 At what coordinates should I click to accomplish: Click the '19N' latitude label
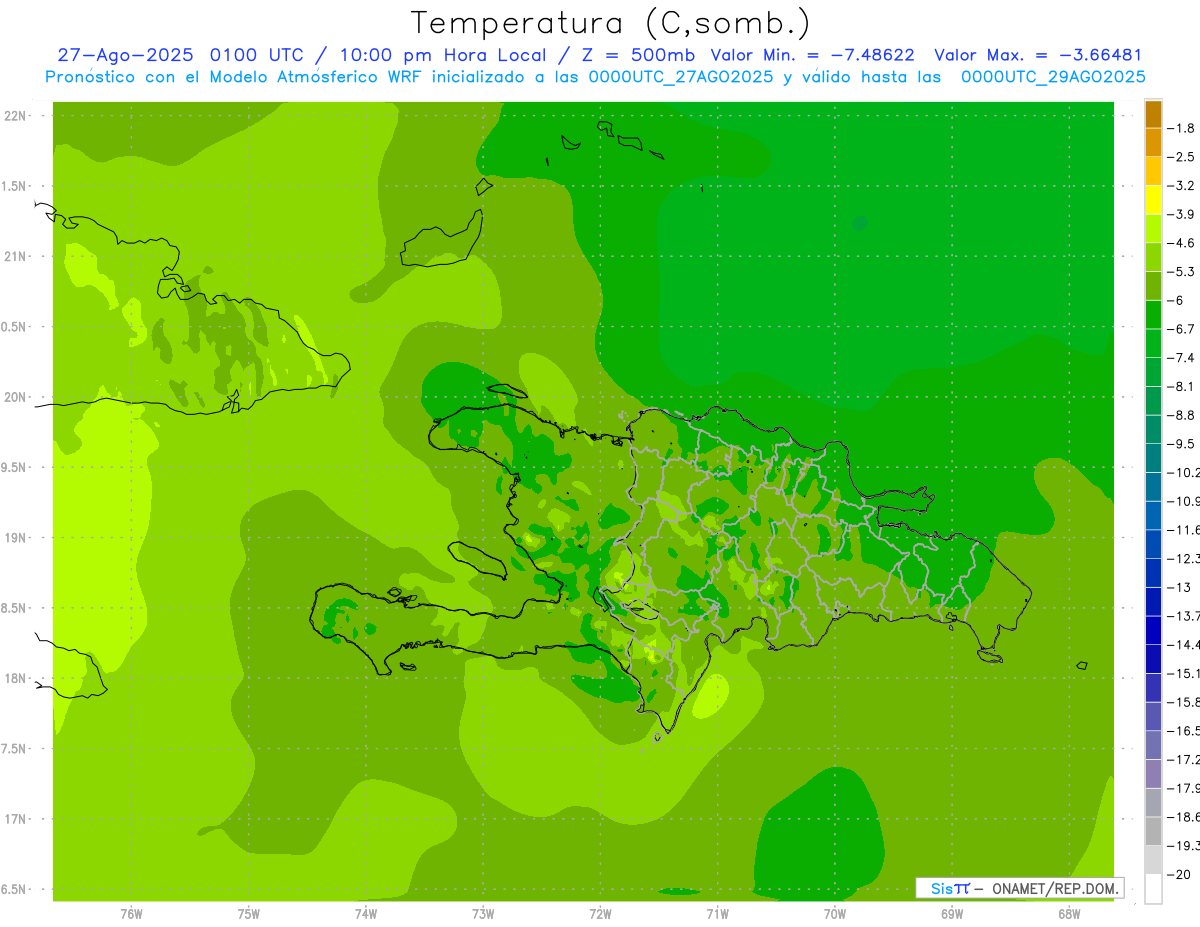pyautogui.click(x=15, y=538)
